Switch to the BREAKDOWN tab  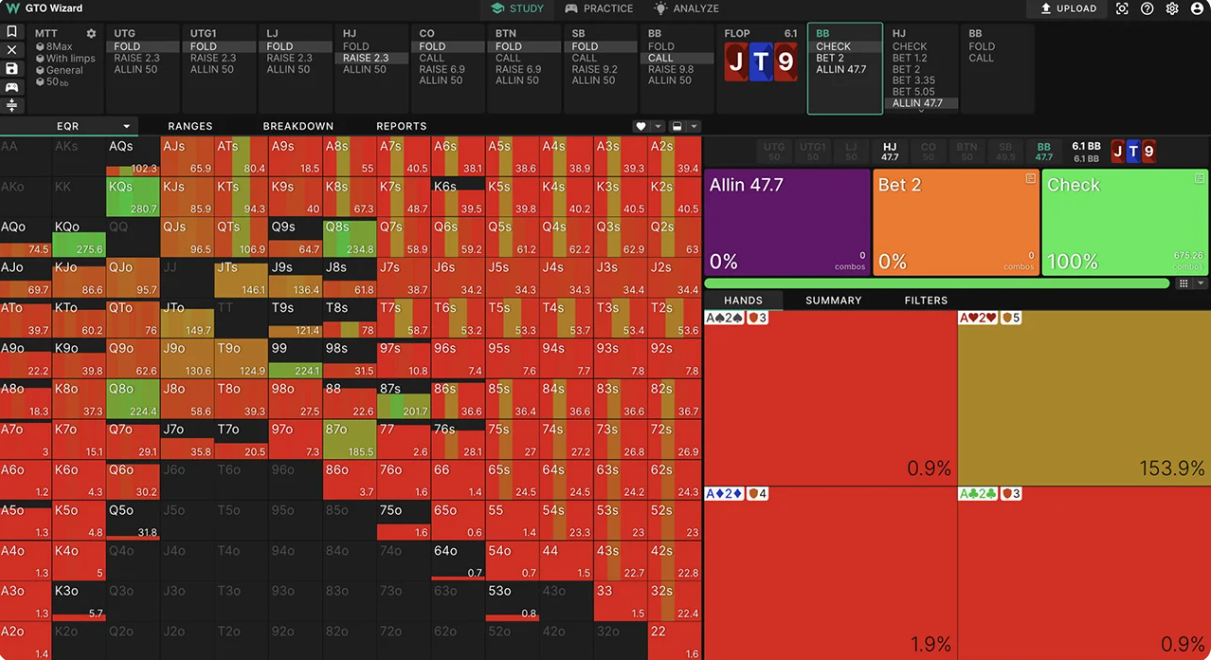pos(298,126)
